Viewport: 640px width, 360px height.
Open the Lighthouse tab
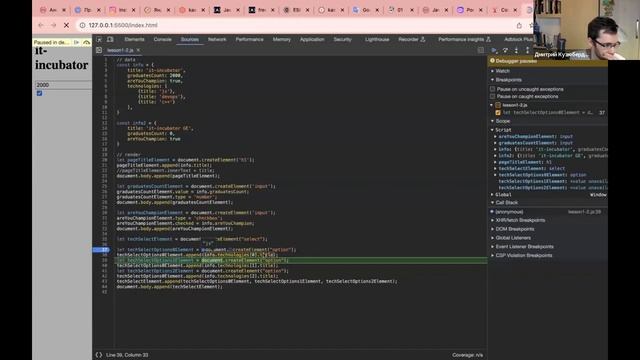tap(377, 40)
